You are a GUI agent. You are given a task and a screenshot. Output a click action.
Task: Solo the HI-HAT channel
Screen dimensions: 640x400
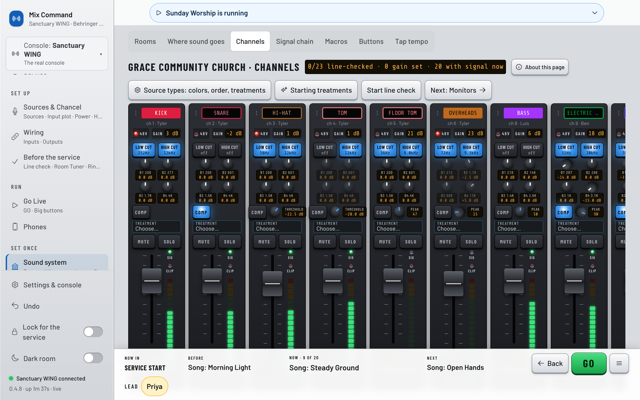[x=290, y=242]
